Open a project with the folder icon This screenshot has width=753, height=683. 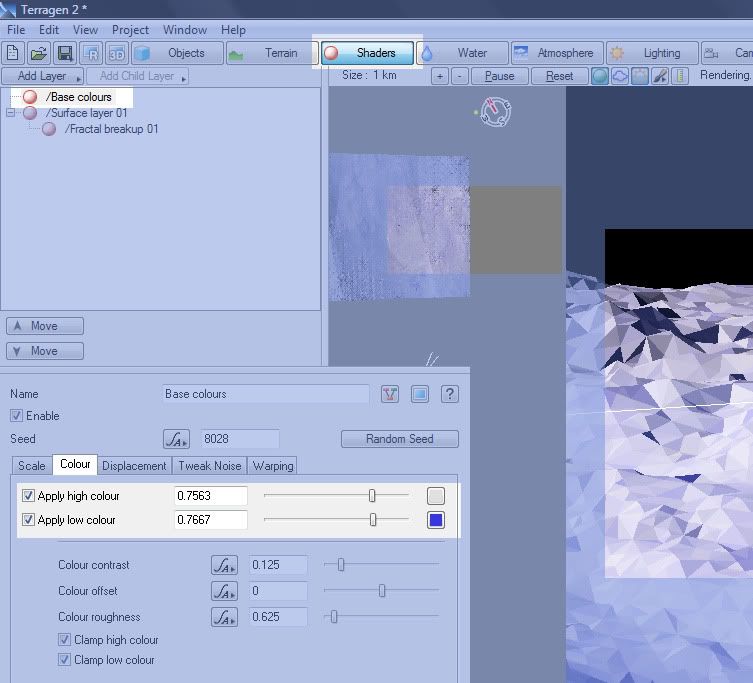click(39, 53)
